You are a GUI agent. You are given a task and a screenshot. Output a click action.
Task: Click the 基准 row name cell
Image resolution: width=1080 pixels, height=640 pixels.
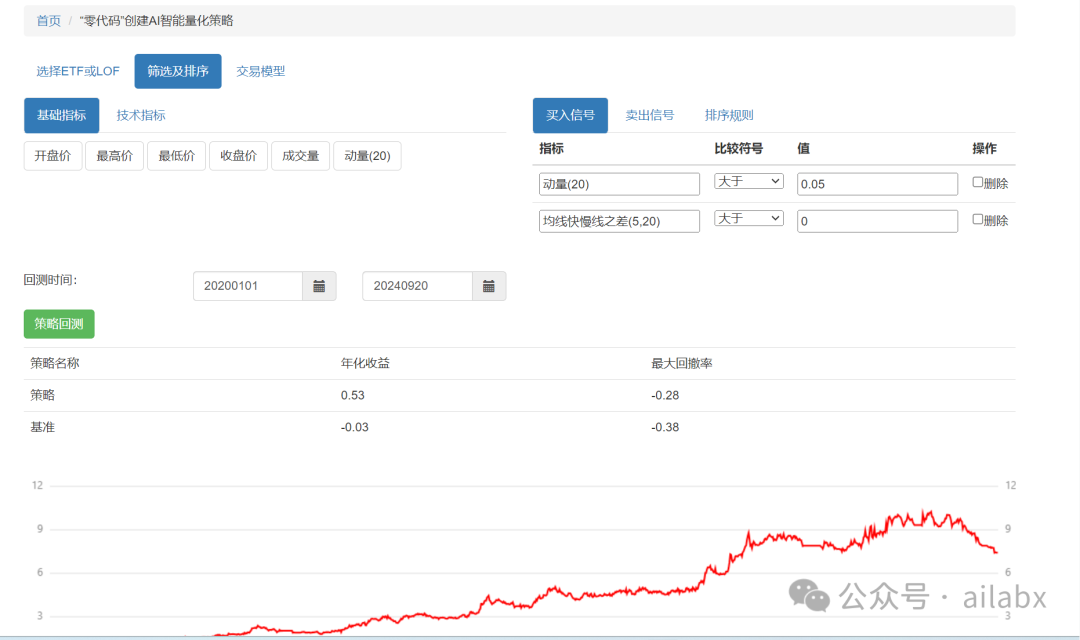click(x=43, y=427)
